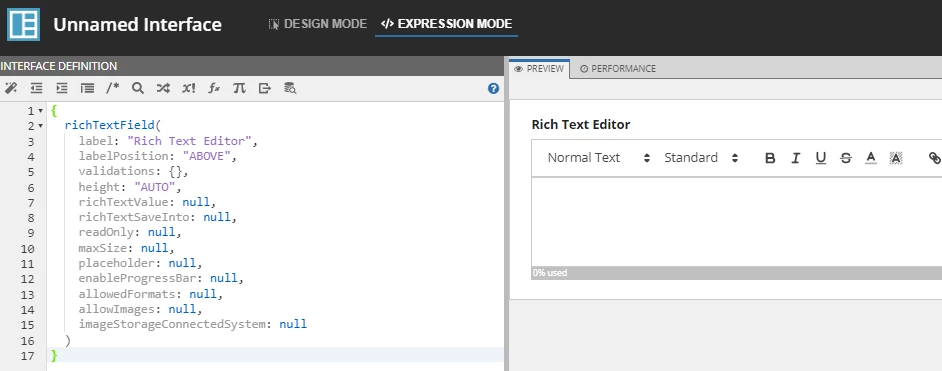
Task: Insert a link with the chain icon
Action: pos(934,158)
